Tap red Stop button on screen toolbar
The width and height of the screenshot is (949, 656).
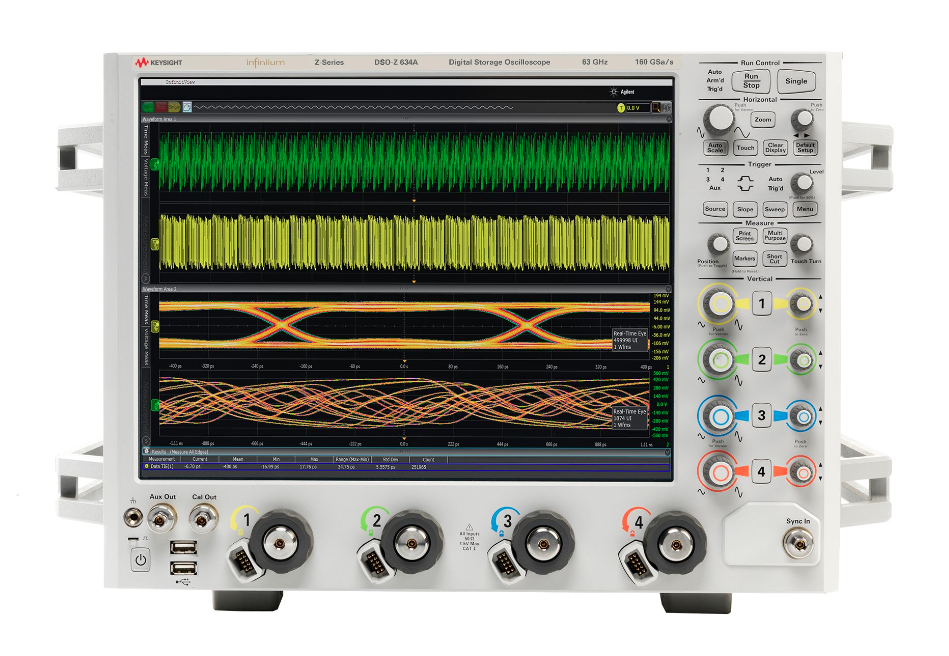pos(161,107)
